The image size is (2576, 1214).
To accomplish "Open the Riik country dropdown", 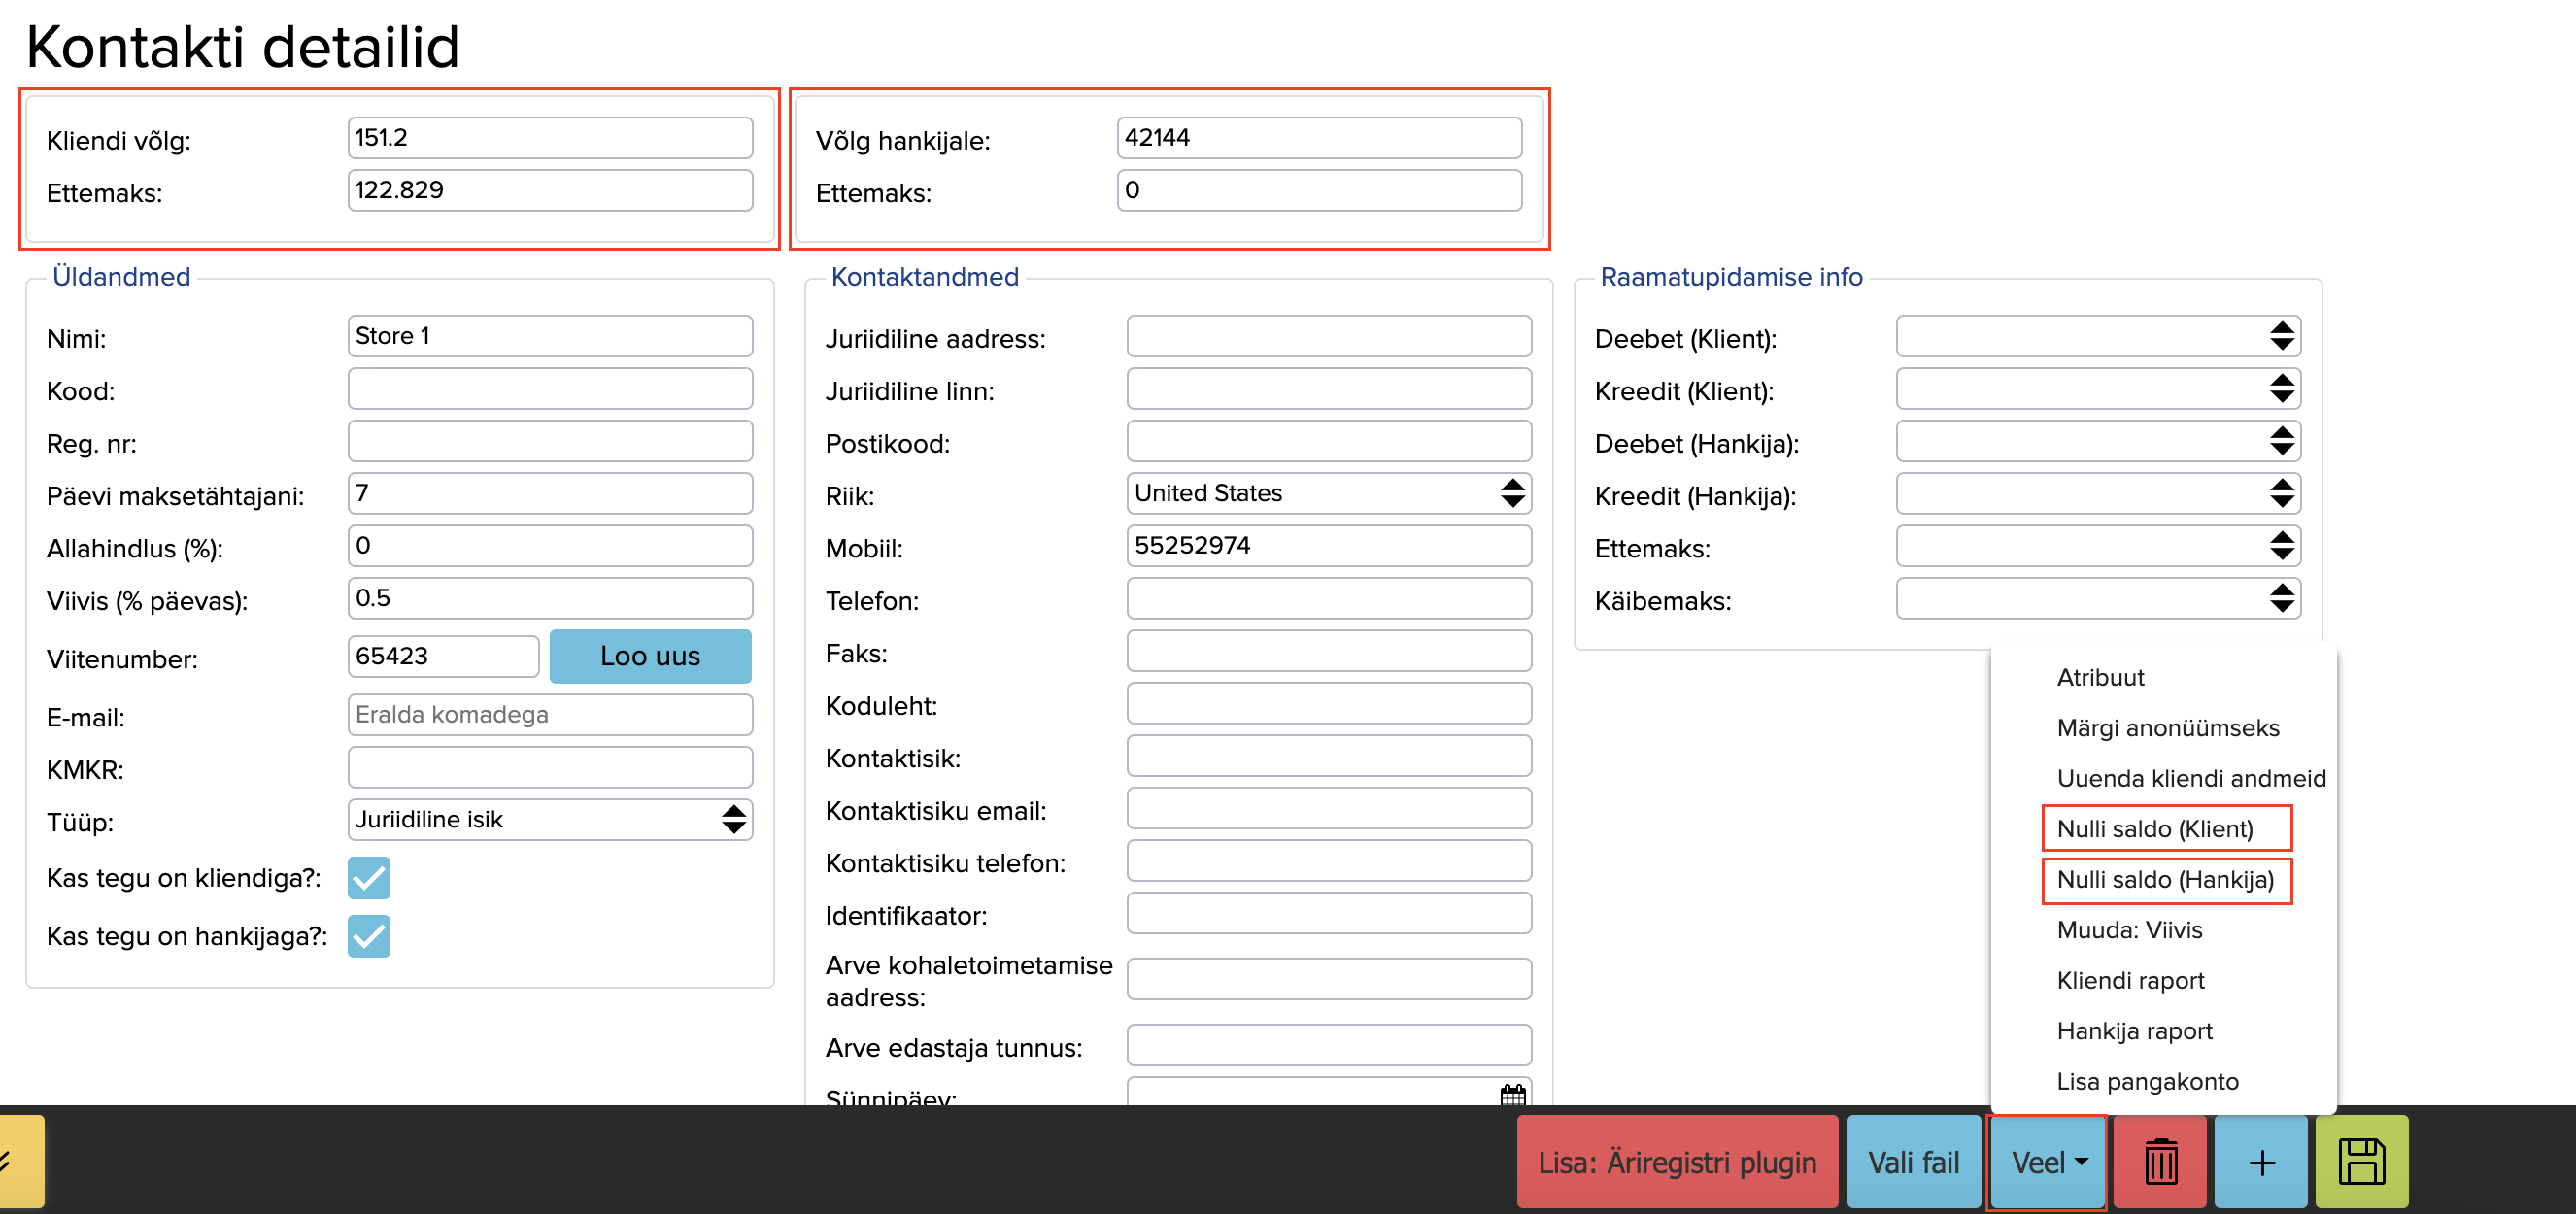I will [1328, 493].
